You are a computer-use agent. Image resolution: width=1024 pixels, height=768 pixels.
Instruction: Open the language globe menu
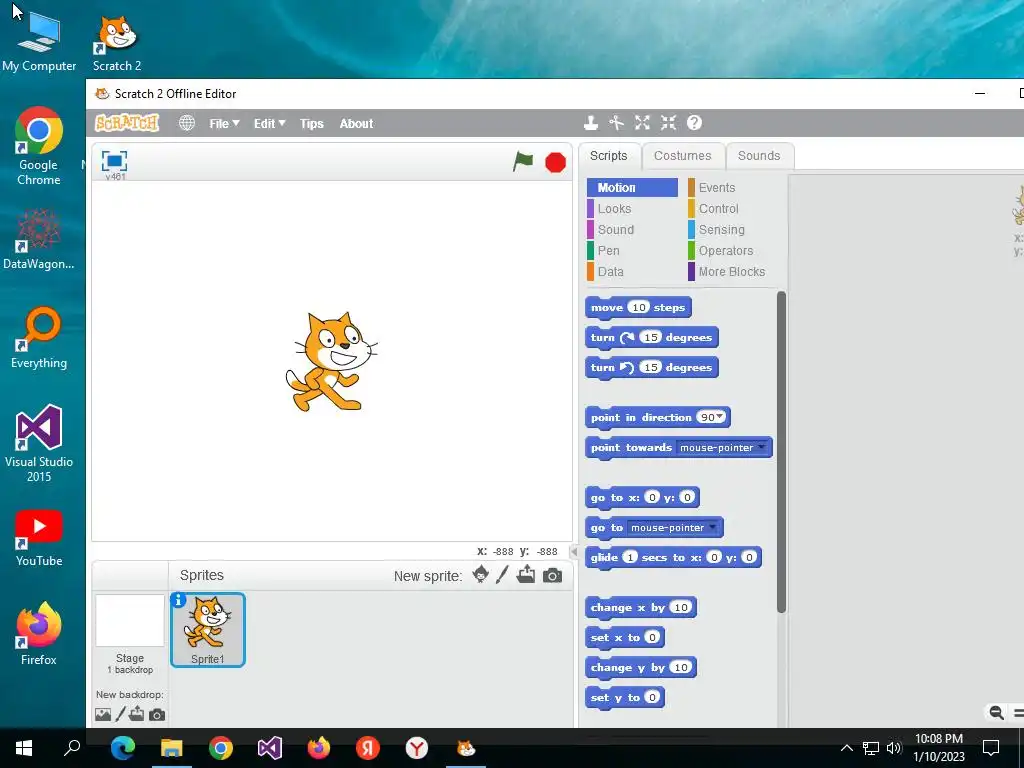coord(187,123)
